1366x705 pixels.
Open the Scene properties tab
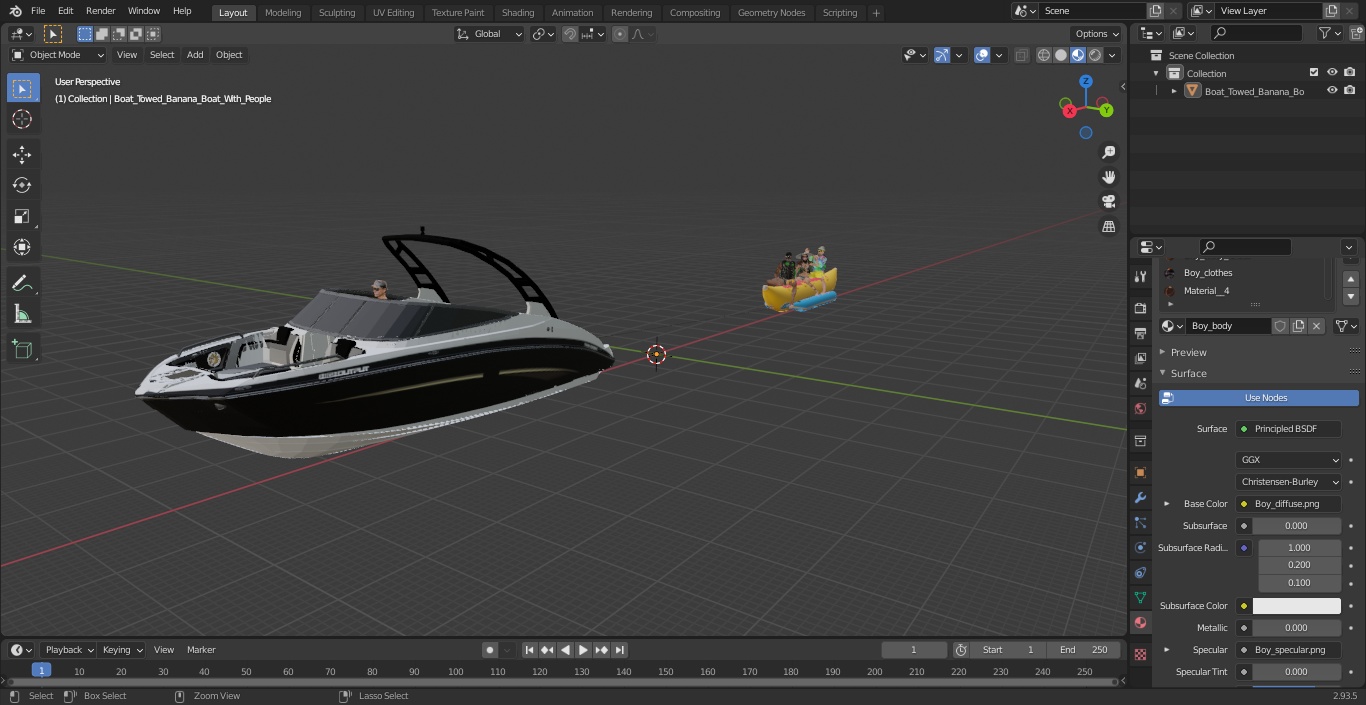tap(1140, 383)
